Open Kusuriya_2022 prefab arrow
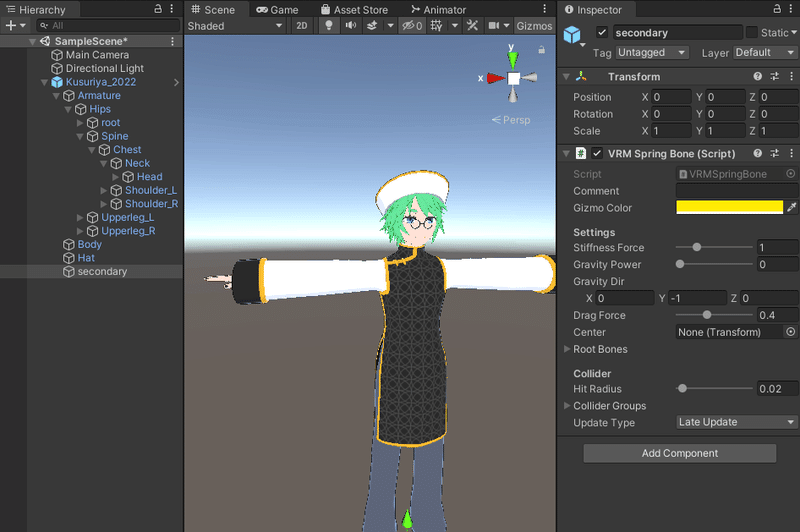This screenshot has height=532, width=800. click(x=176, y=82)
